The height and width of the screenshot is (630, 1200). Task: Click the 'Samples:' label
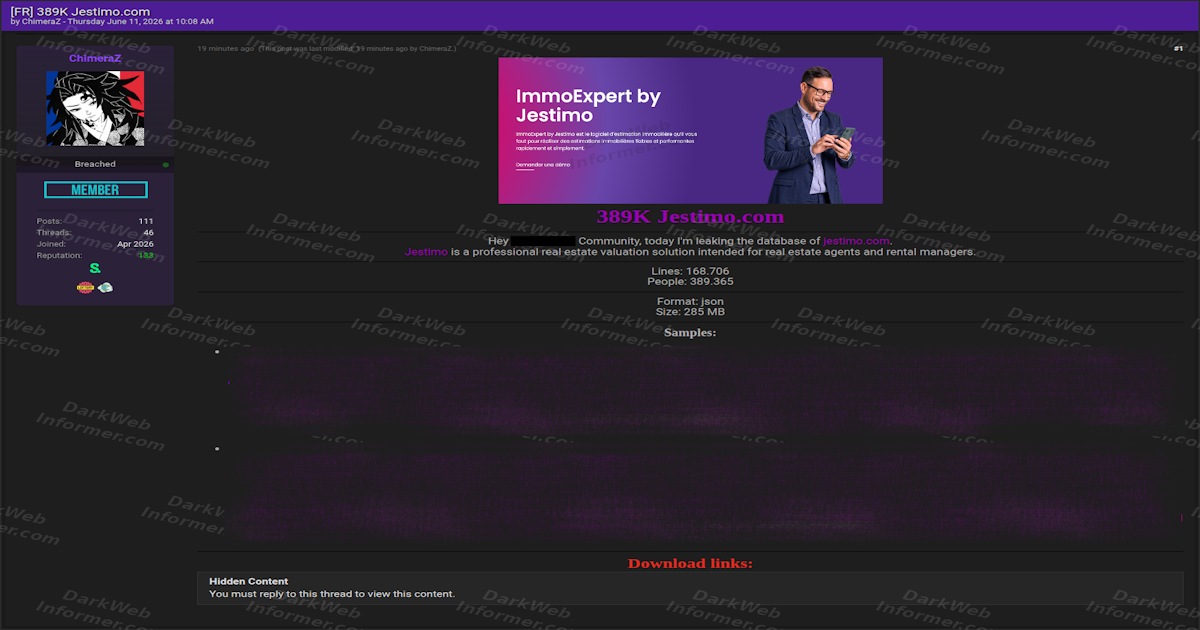pos(690,332)
